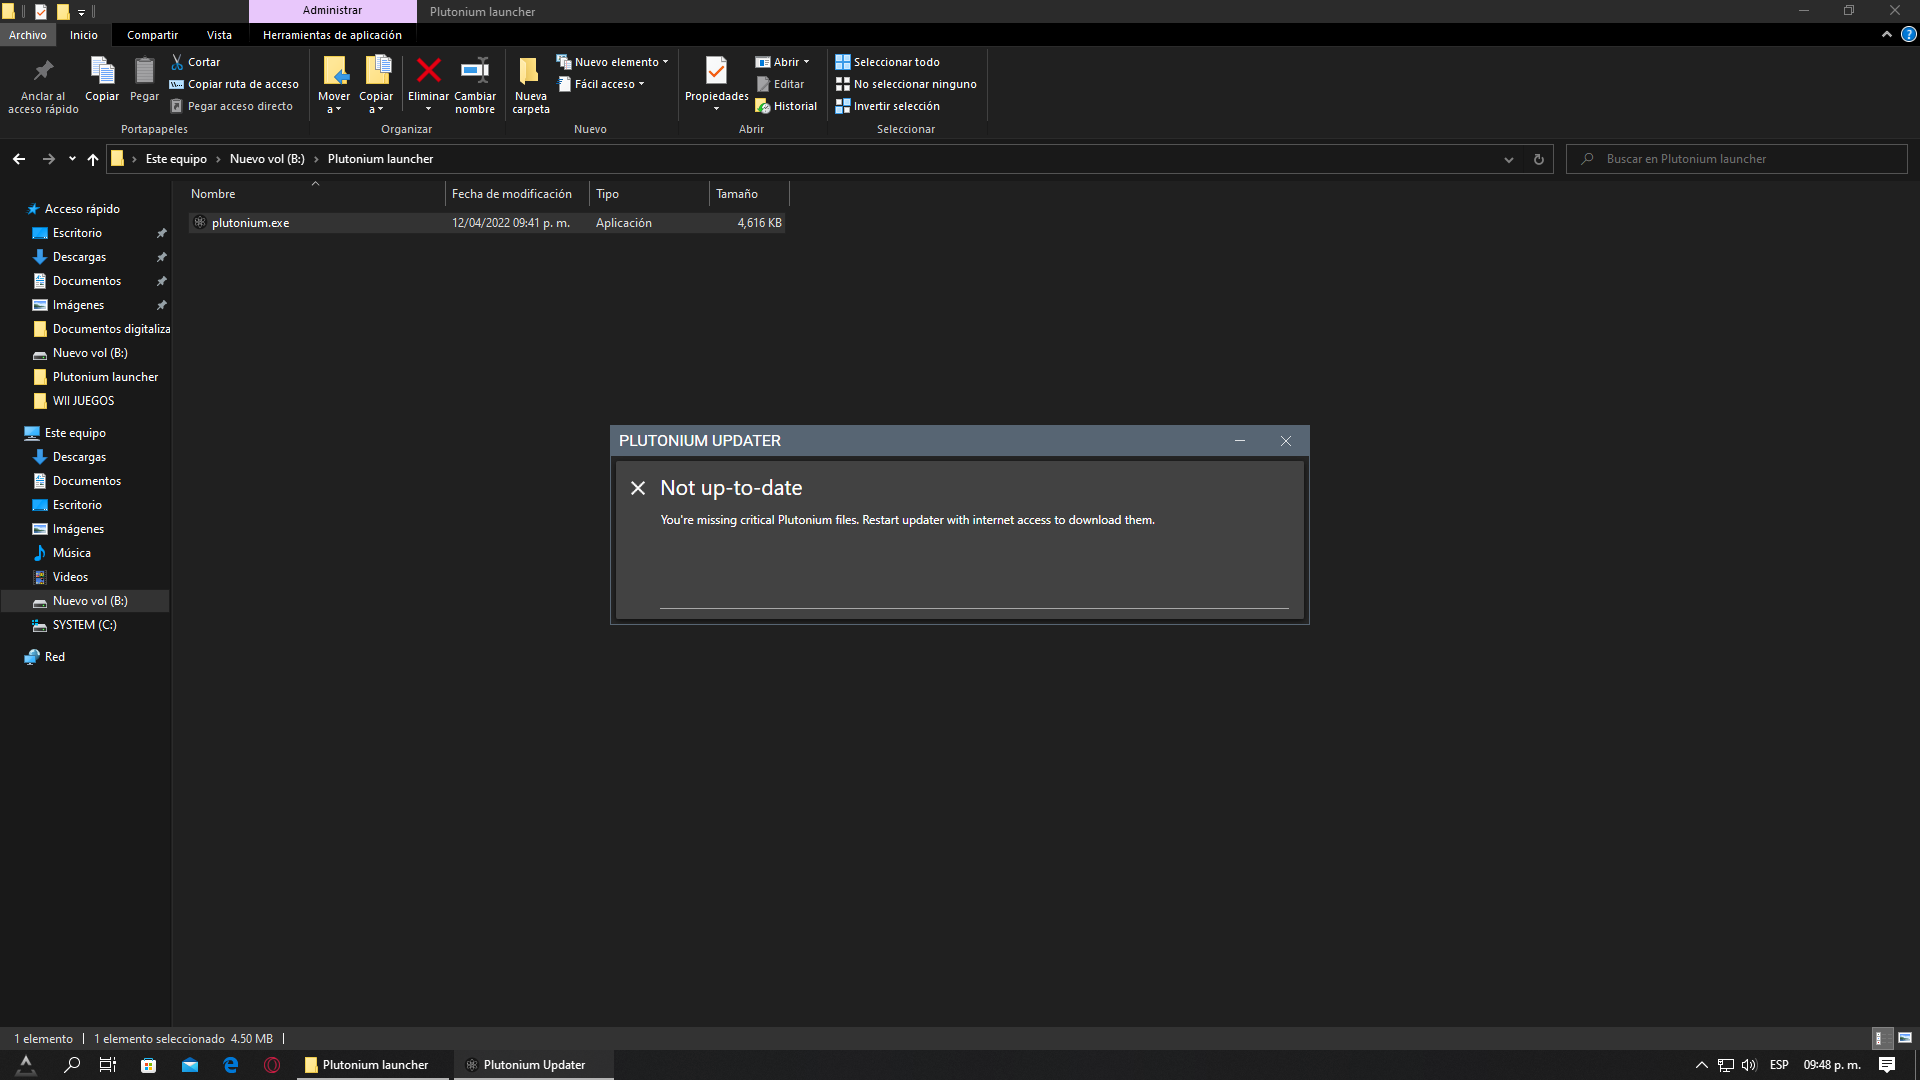Minimize the Plutonium Updater dialog
1920x1080 pixels.
[1240, 441]
